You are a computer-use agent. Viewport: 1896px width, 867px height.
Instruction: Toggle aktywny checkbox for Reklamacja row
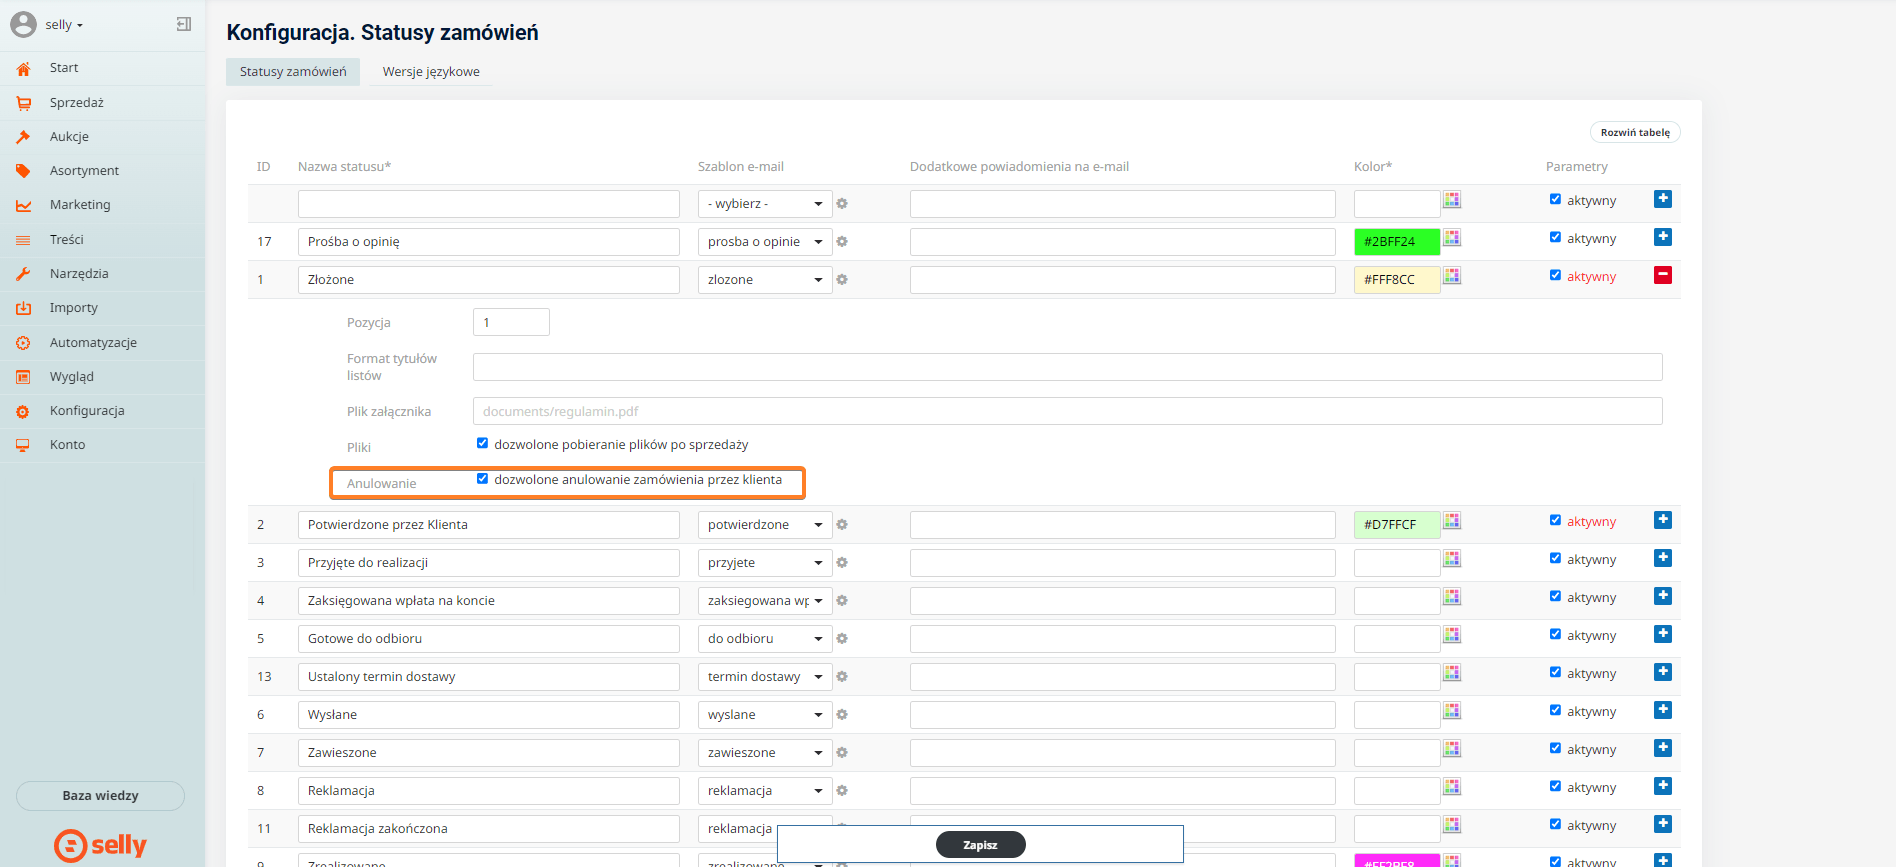[x=1555, y=786]
